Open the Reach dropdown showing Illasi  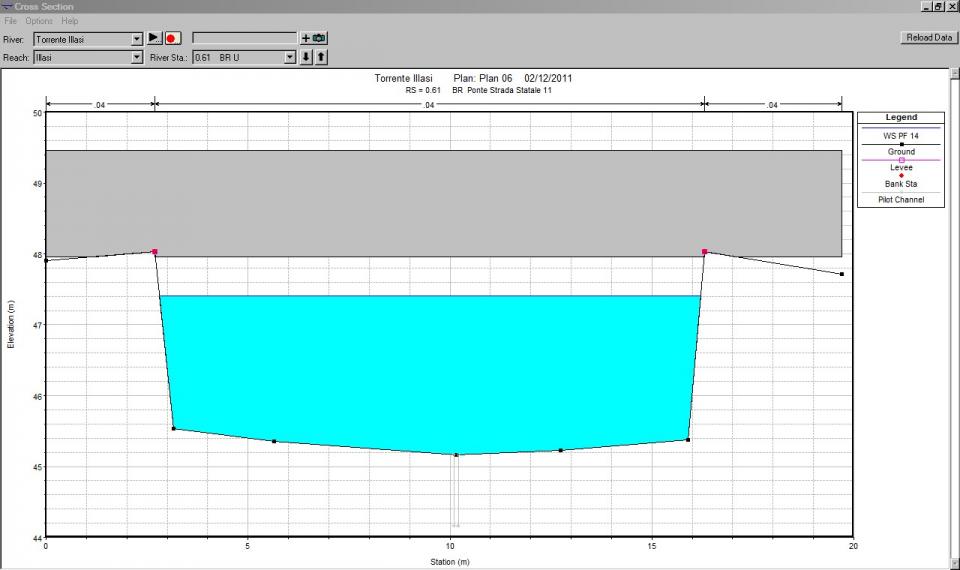coord(137,58)
